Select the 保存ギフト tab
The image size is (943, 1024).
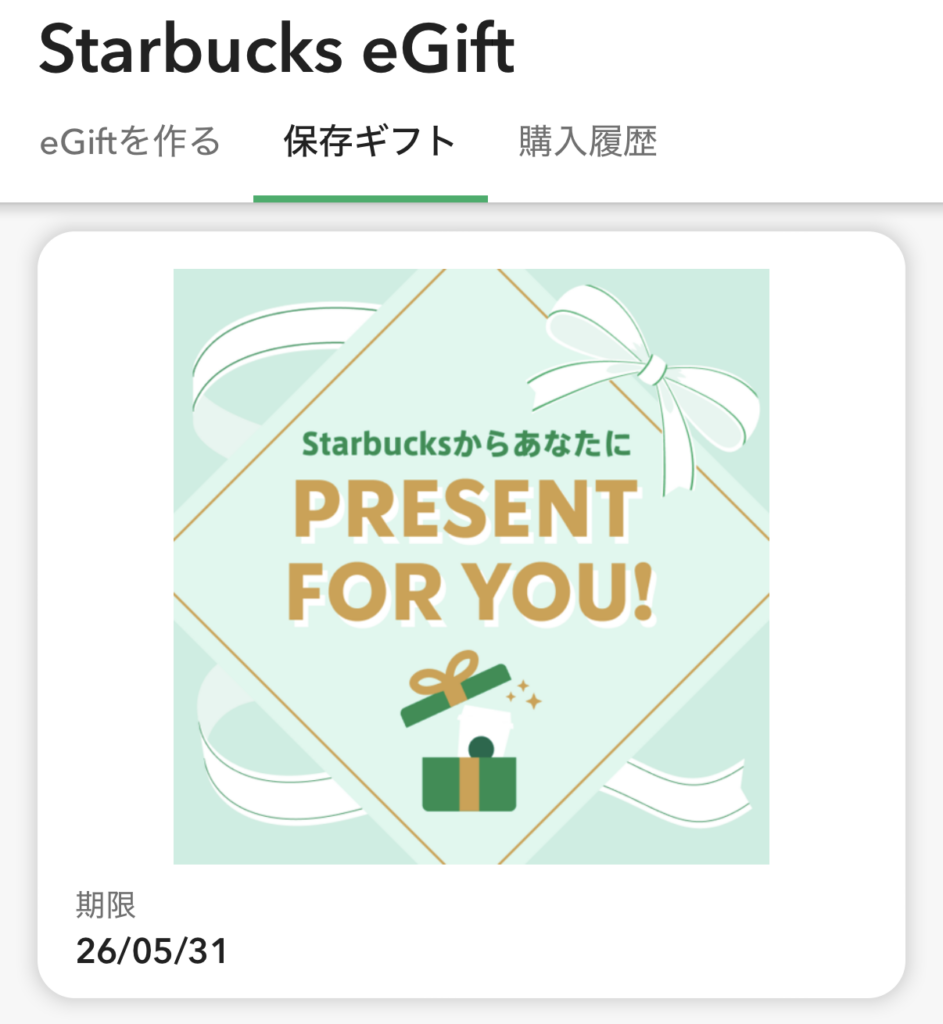(x=370, y=142)
